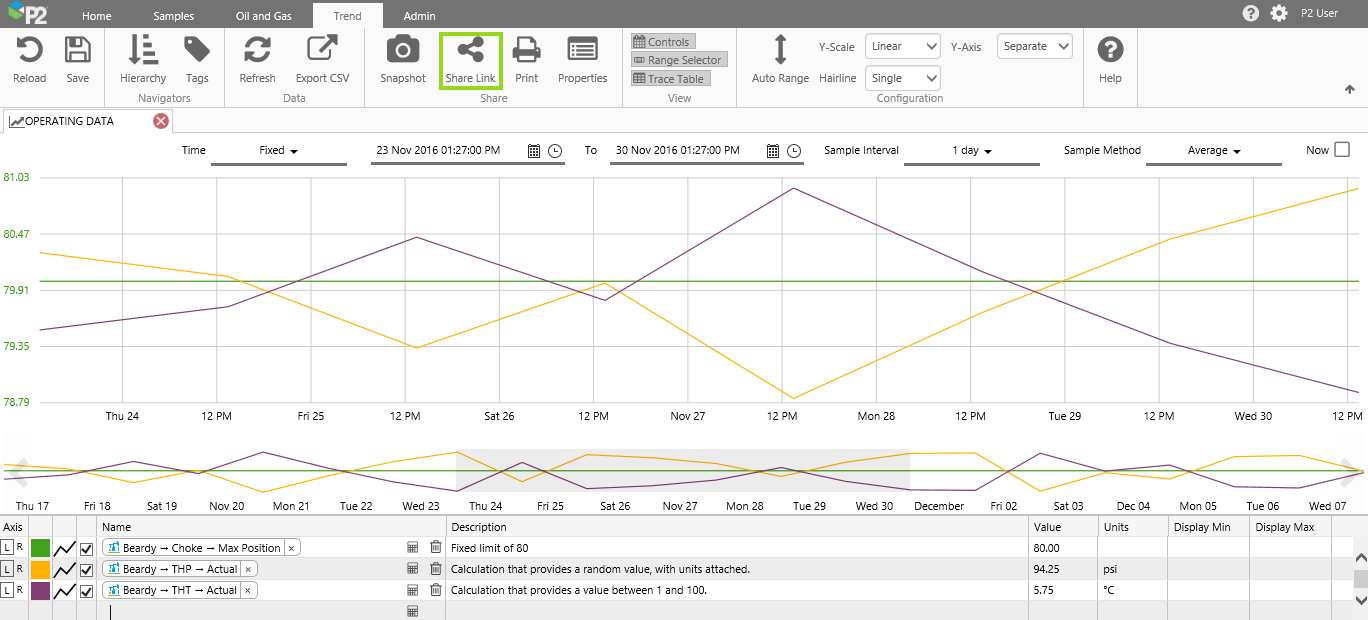Close the OPERATING DATA trend tab
Screen dimensions: 1368x620
(x=161, y=121)
